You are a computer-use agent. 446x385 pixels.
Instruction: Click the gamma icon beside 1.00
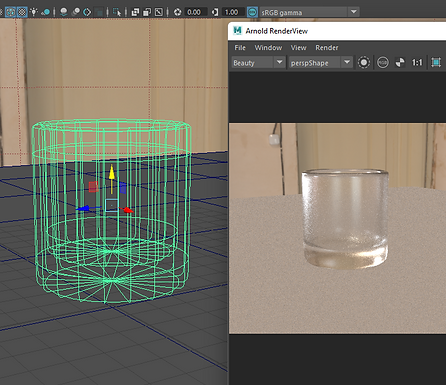[x=215, y=12]
